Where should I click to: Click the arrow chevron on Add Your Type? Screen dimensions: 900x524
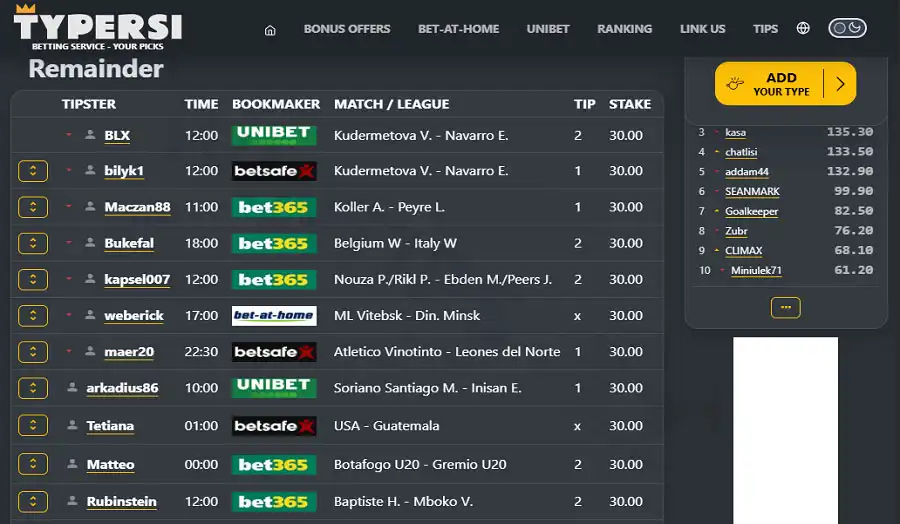coord(840,84)
